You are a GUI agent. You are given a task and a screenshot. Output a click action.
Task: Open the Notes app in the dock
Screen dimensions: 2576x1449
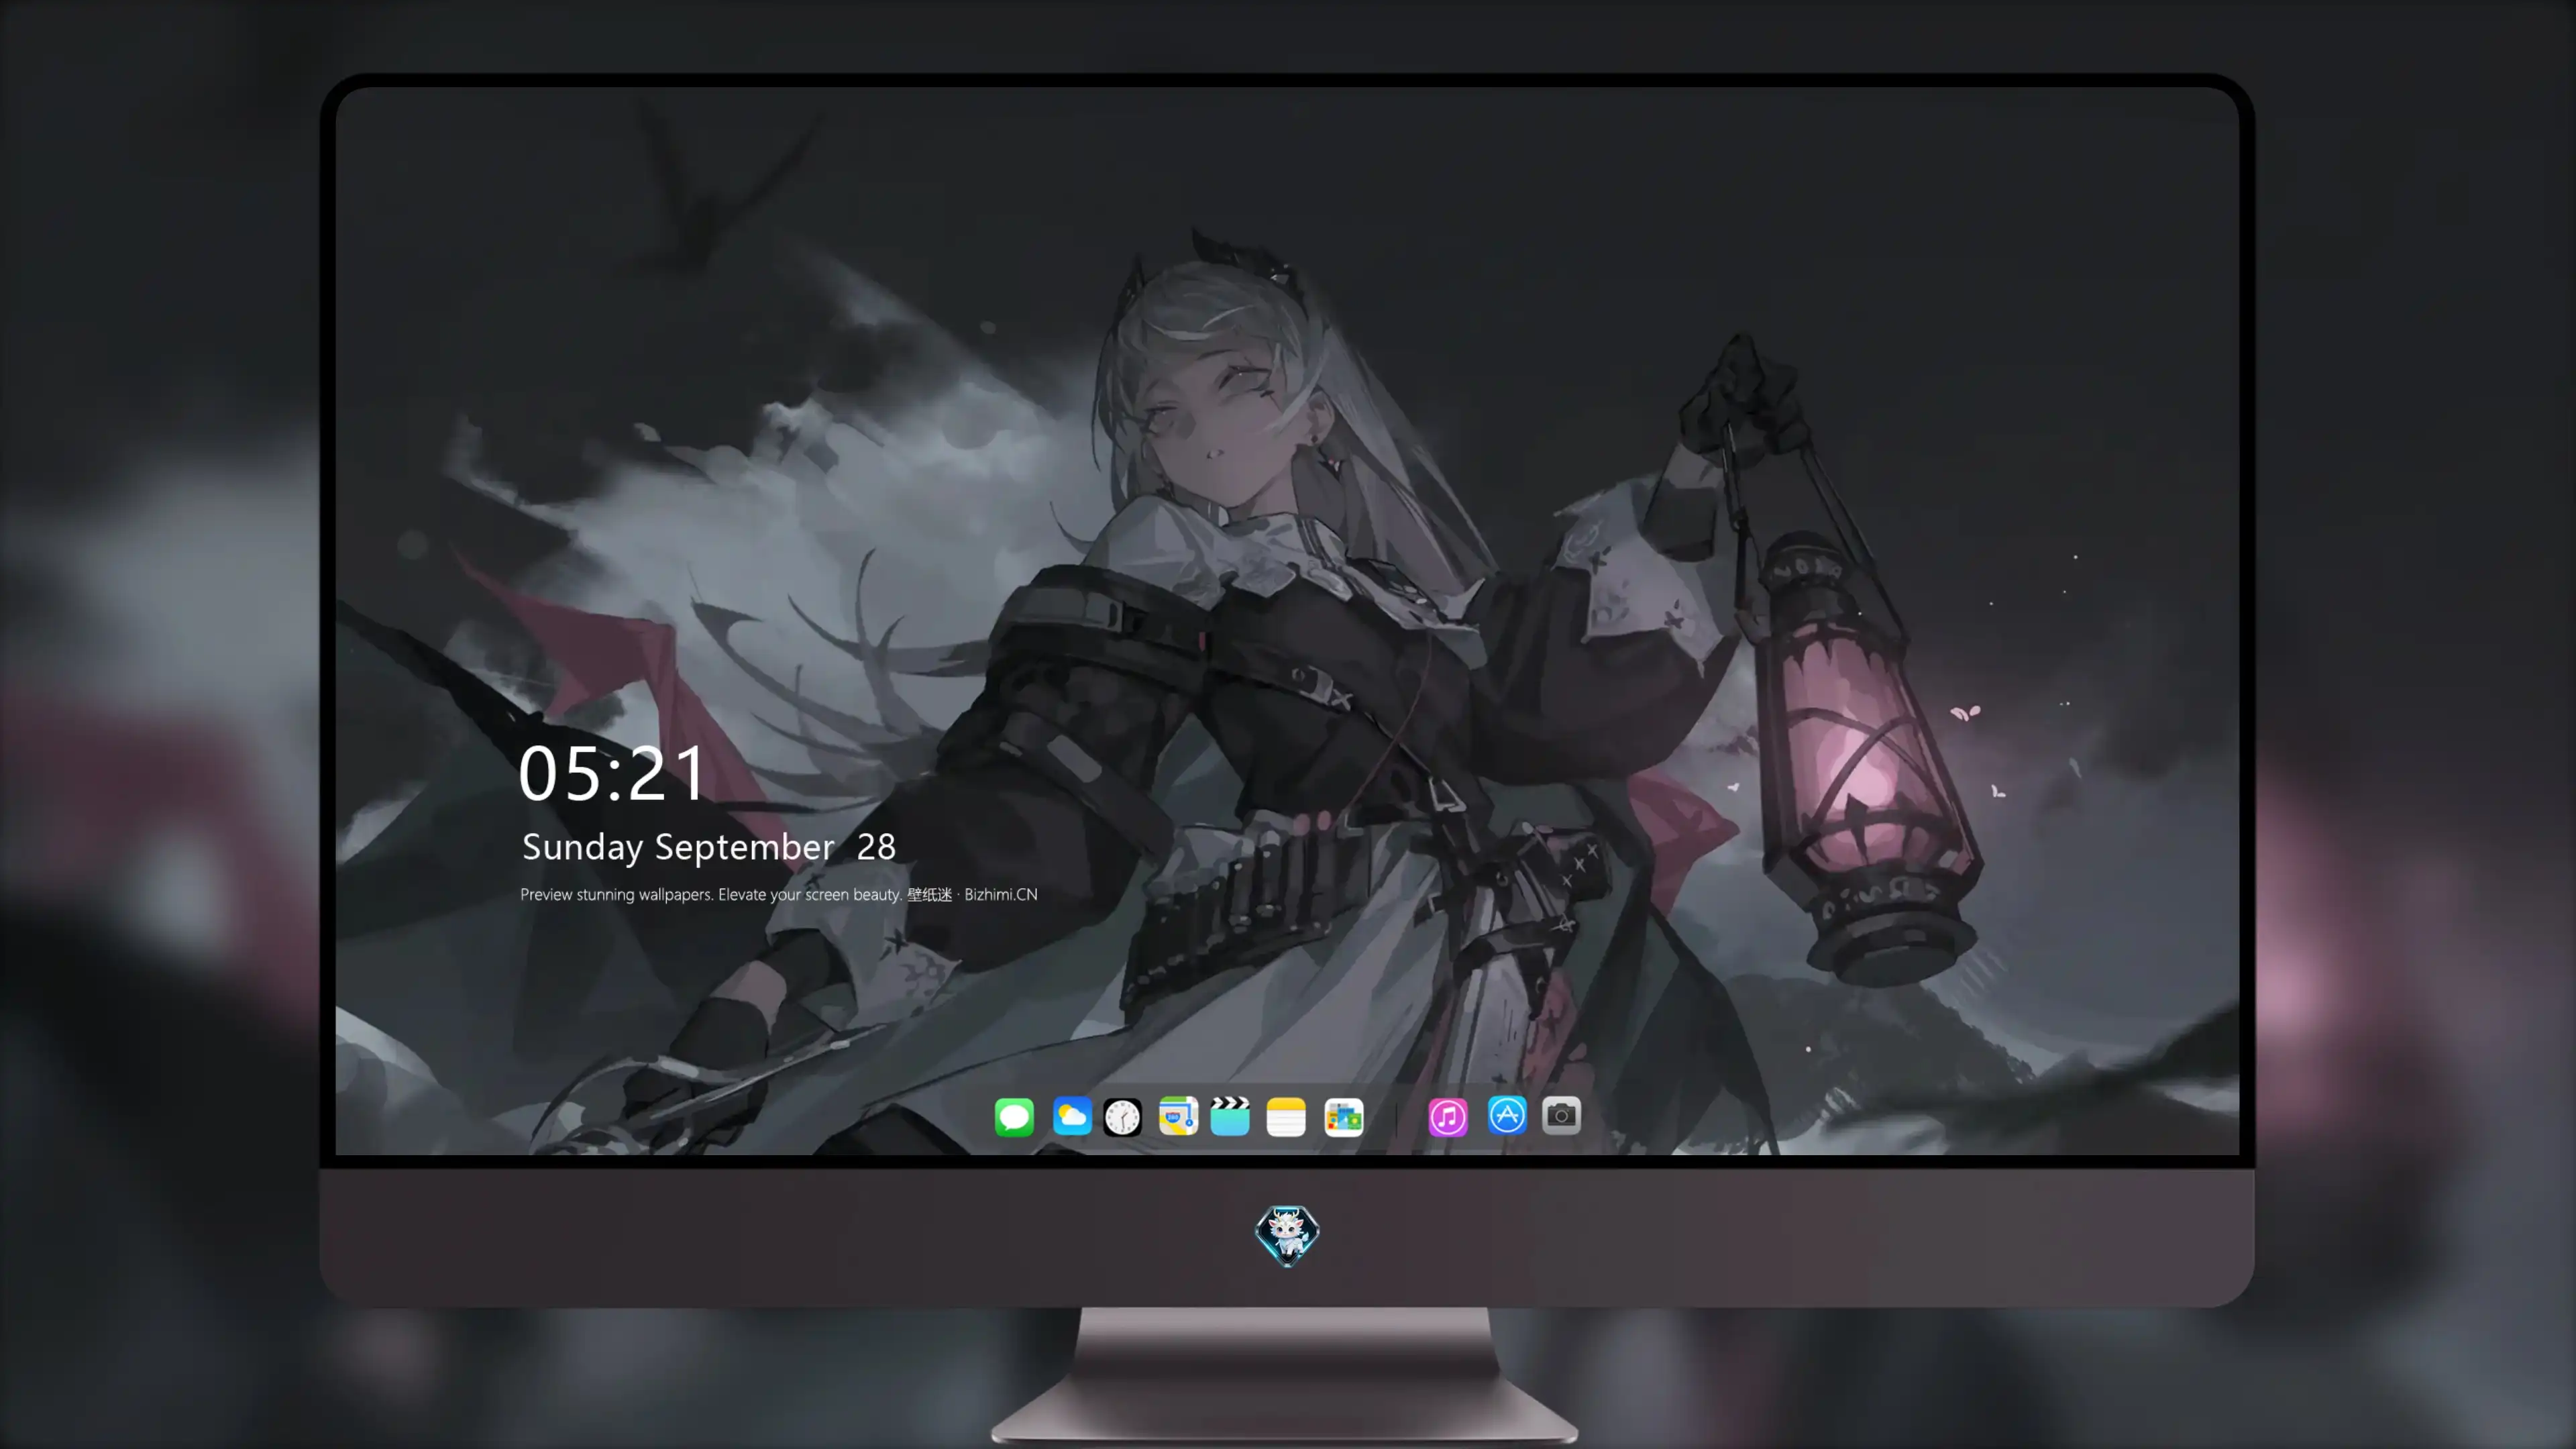1286,1116
